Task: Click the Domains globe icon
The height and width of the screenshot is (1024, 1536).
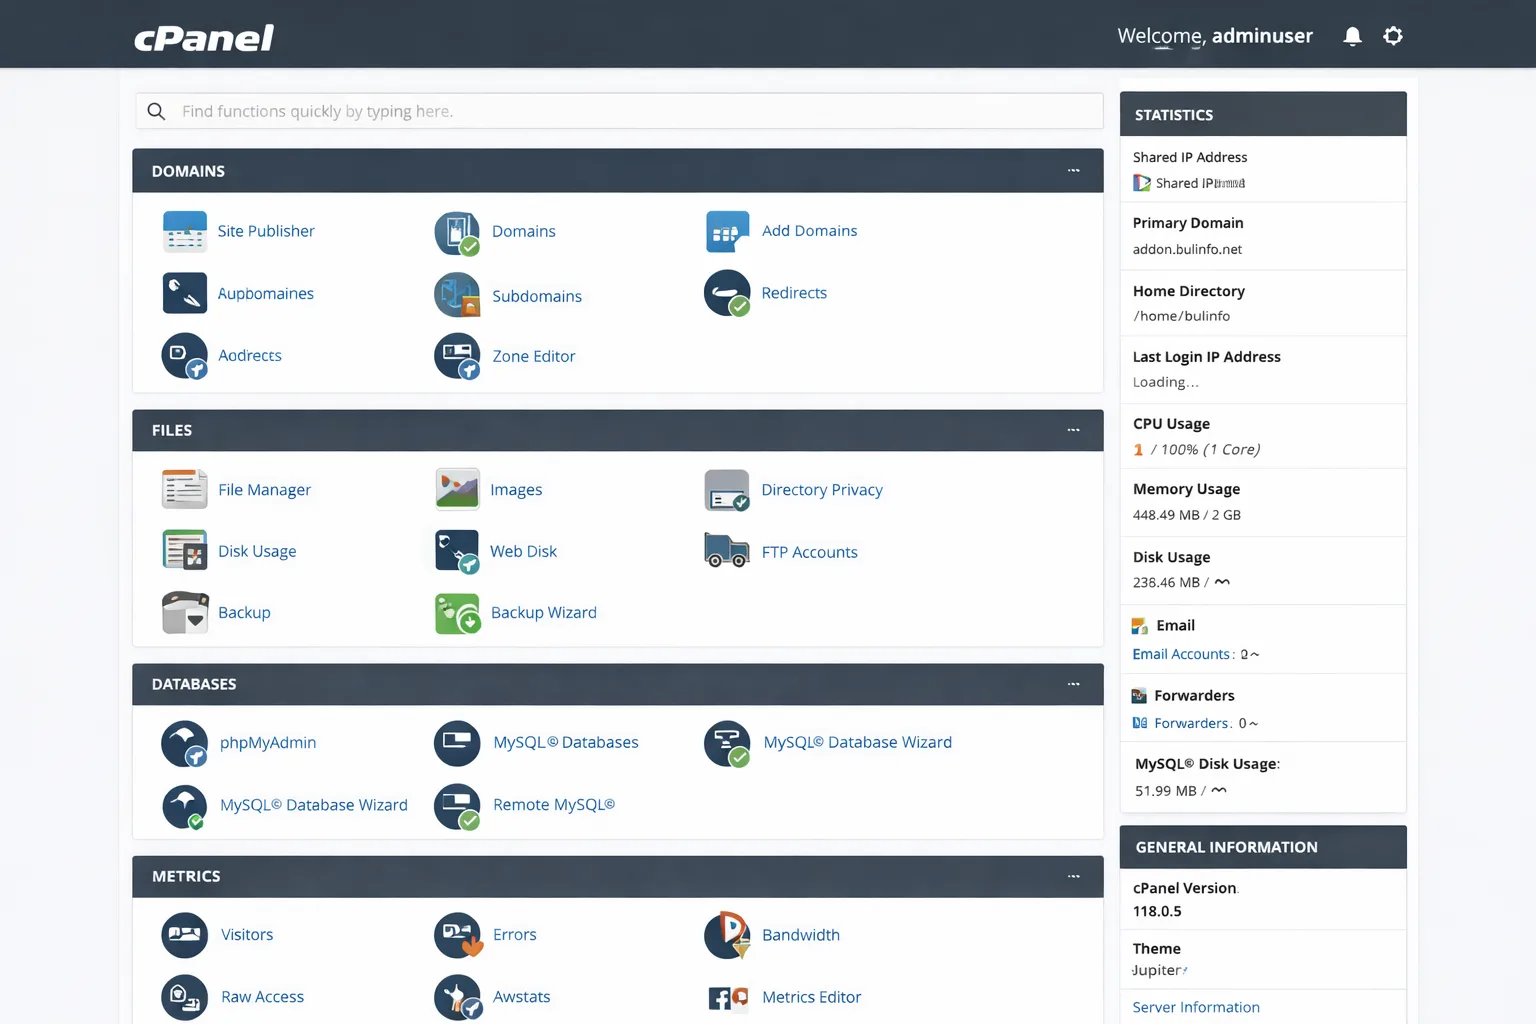Action: click(457, 233)
